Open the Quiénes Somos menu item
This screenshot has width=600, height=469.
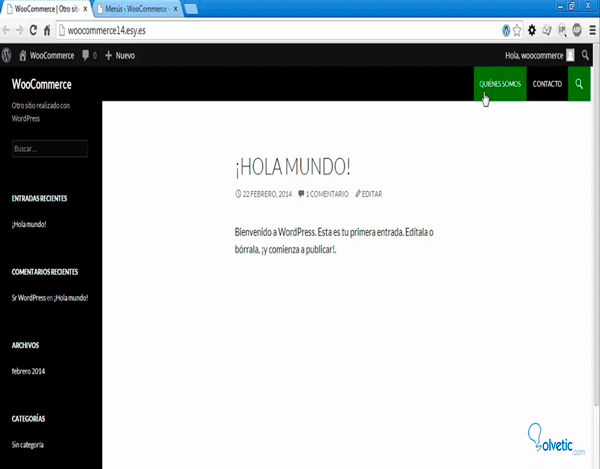[x=500, y=84]
